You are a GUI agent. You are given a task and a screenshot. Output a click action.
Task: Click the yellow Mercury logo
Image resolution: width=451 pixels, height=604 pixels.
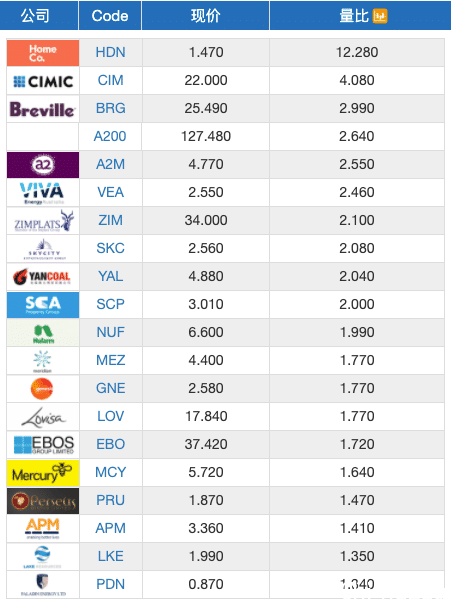(43, 473)
